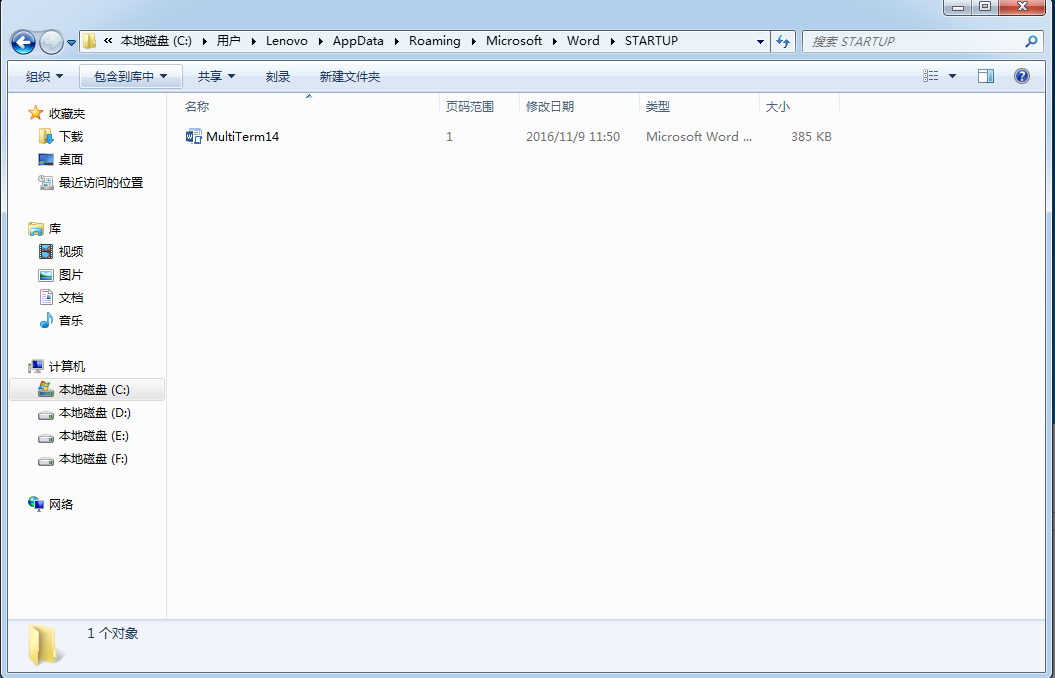The image size is (1055, 678).
Task: Open the 共享 dropdown menu
Action: pos(216,77)
